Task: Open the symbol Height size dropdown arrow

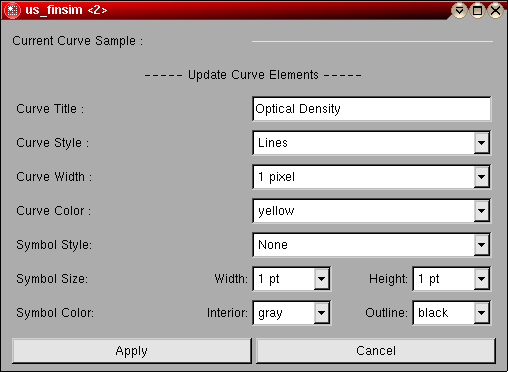Action: tap(481, 279)
